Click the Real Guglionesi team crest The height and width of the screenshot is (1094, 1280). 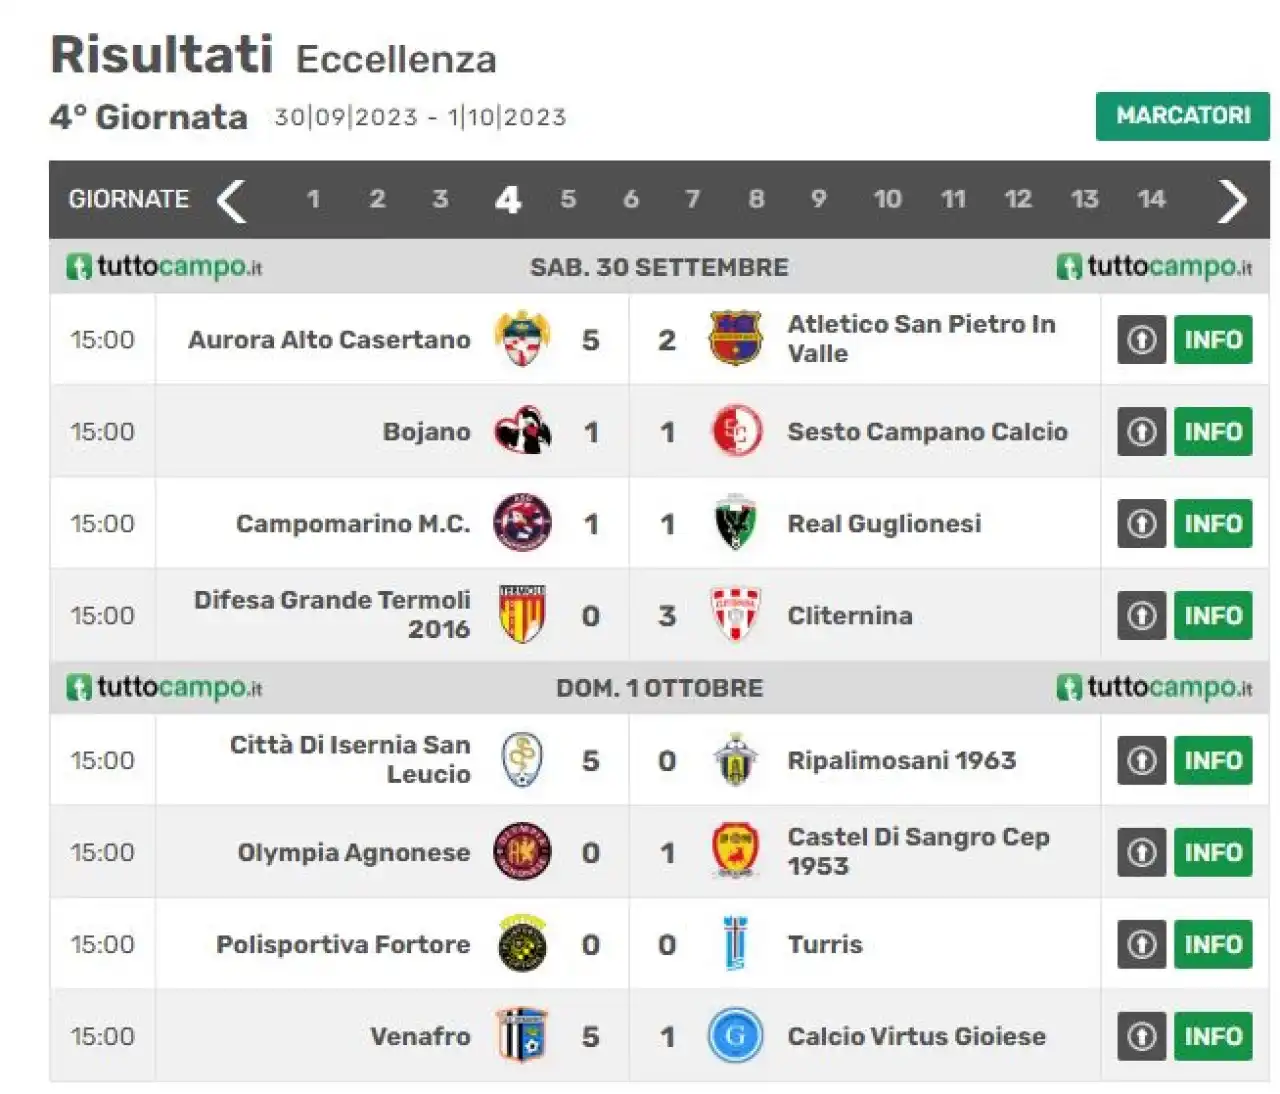(x=736, y=523)
